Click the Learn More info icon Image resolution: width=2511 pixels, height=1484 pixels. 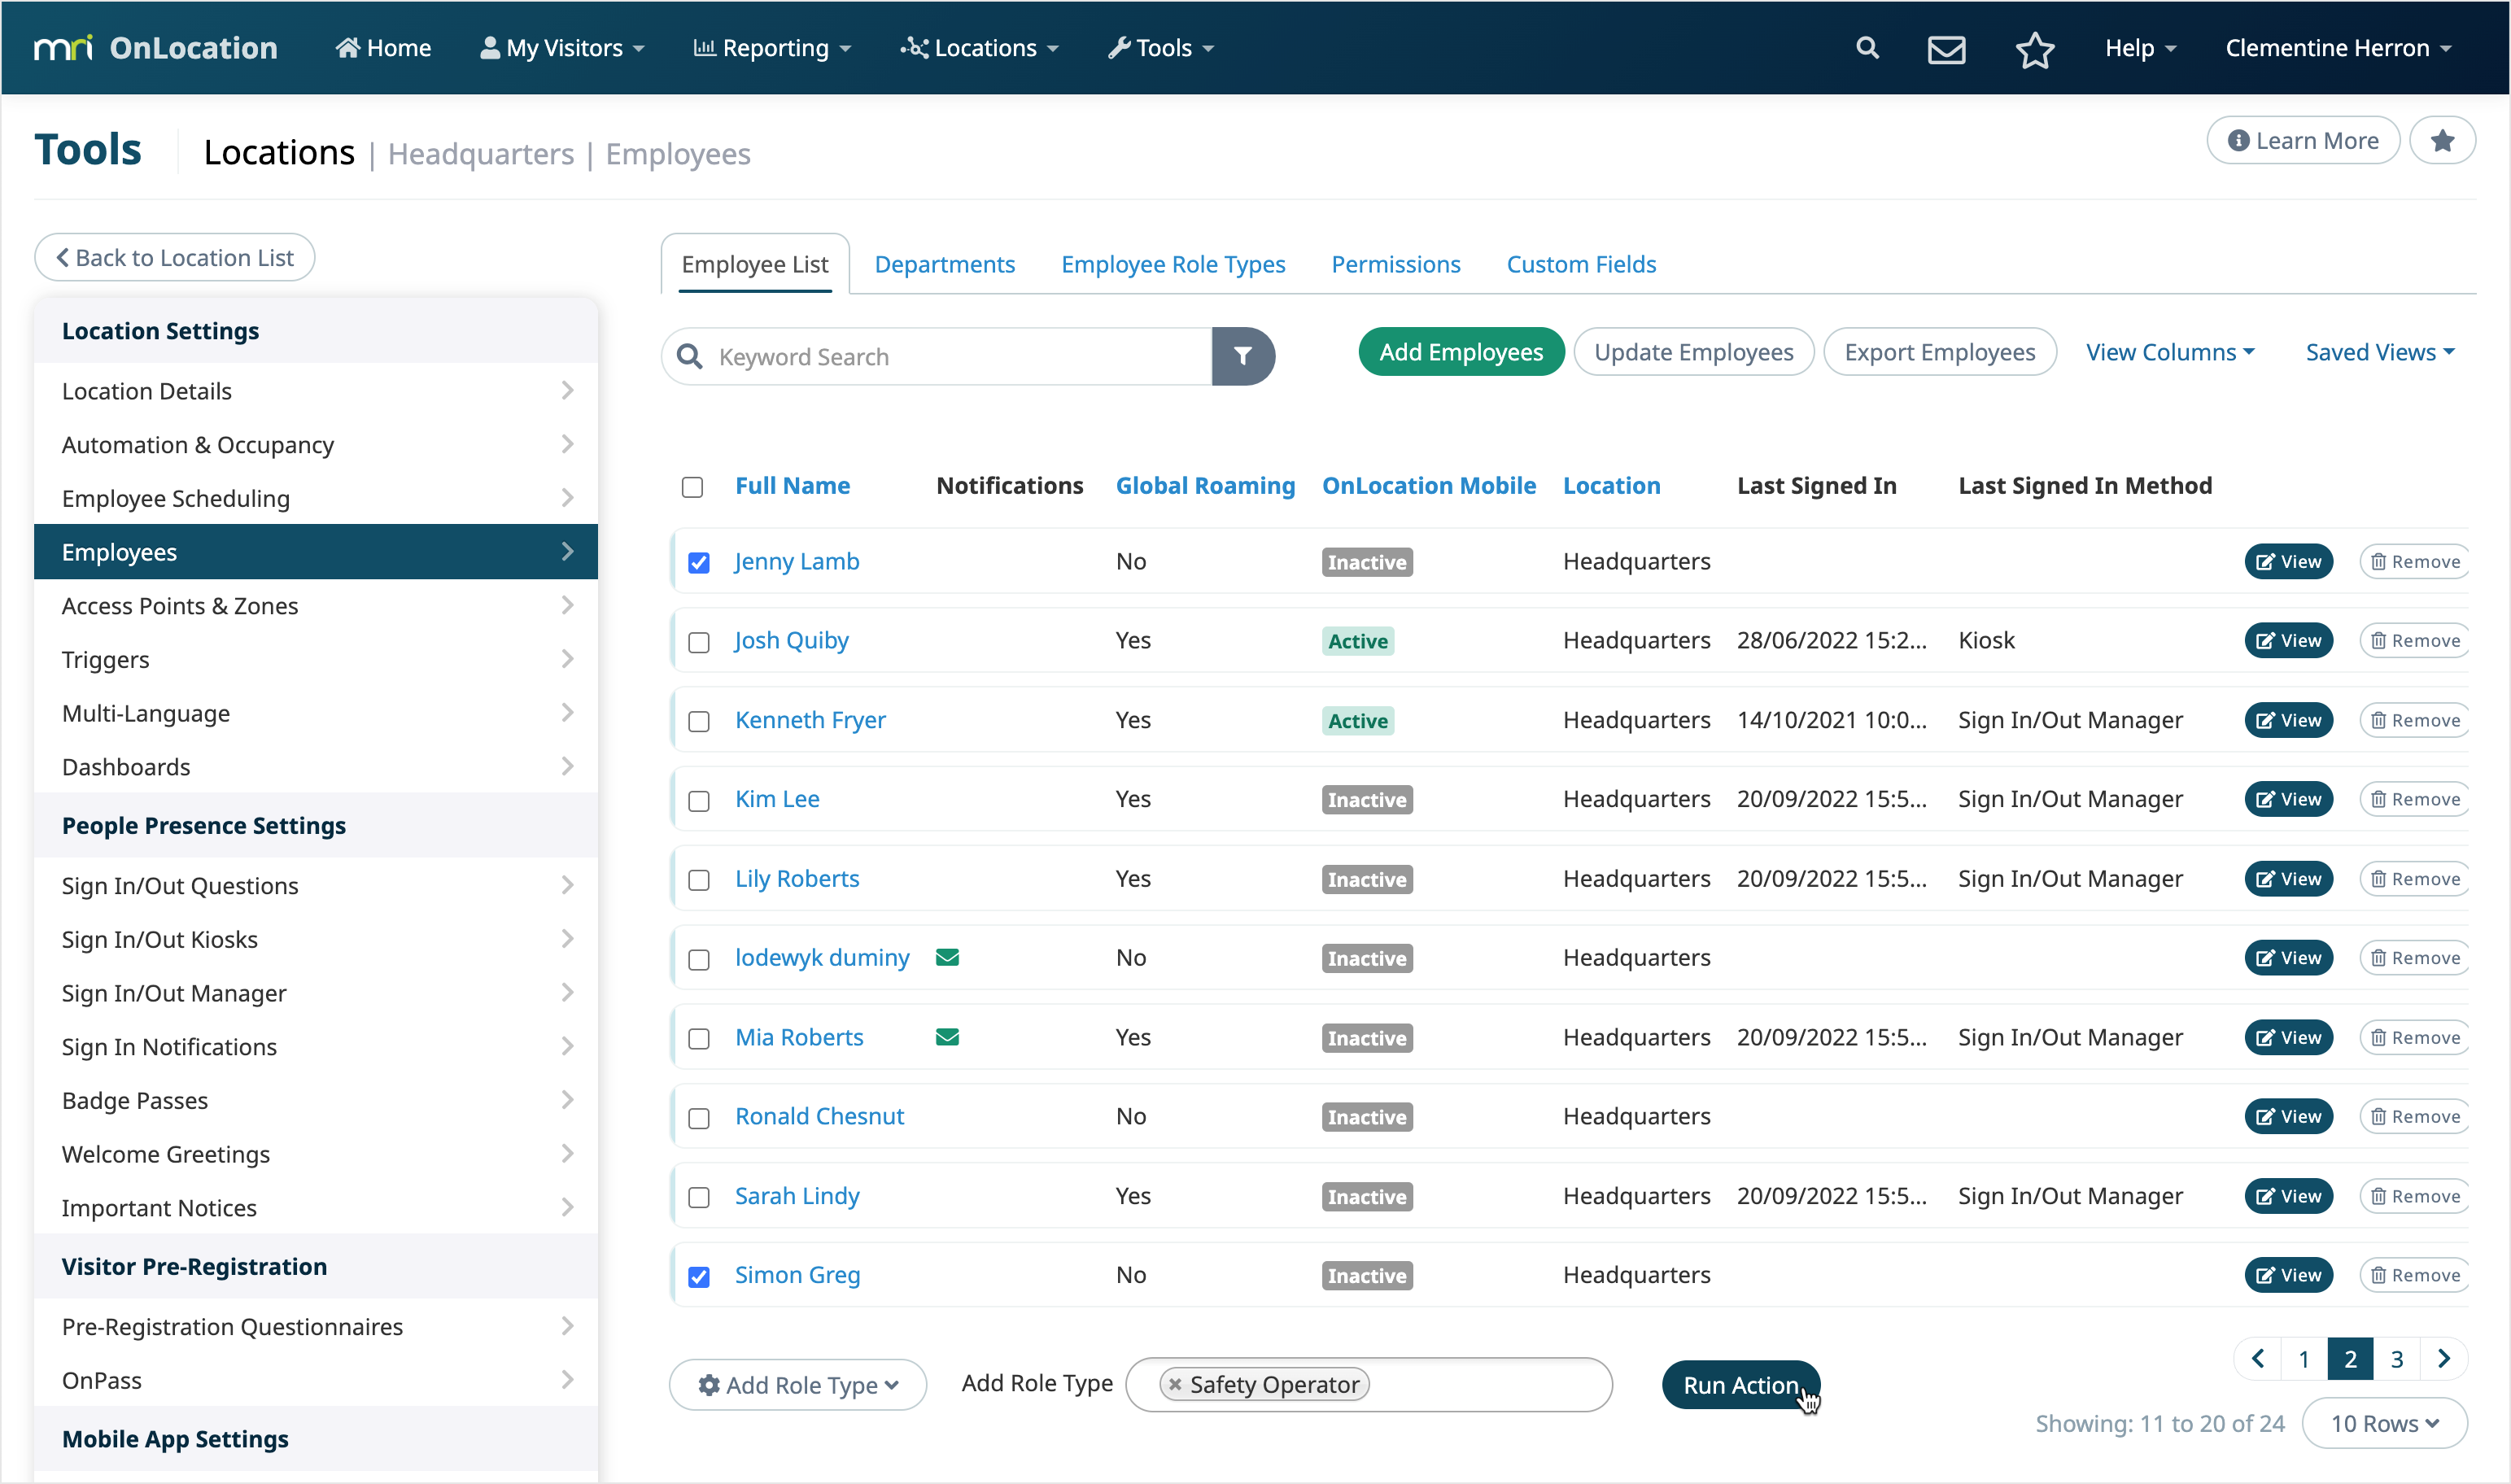[x=2240, y=140]
